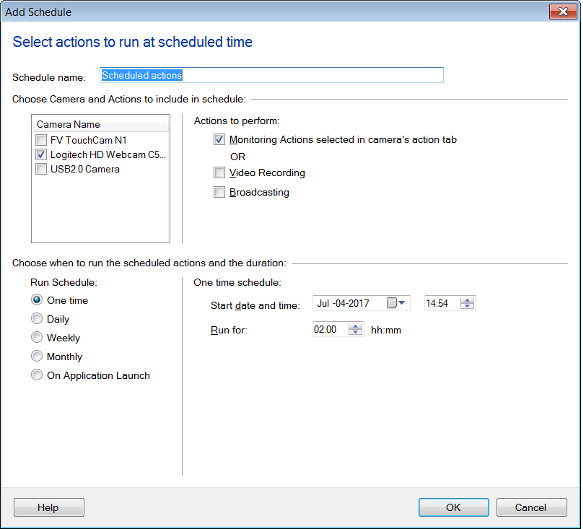The height and width of the screenshot is (529, 583).
Task: Confirm the schedule with OK
Action: 454,507
